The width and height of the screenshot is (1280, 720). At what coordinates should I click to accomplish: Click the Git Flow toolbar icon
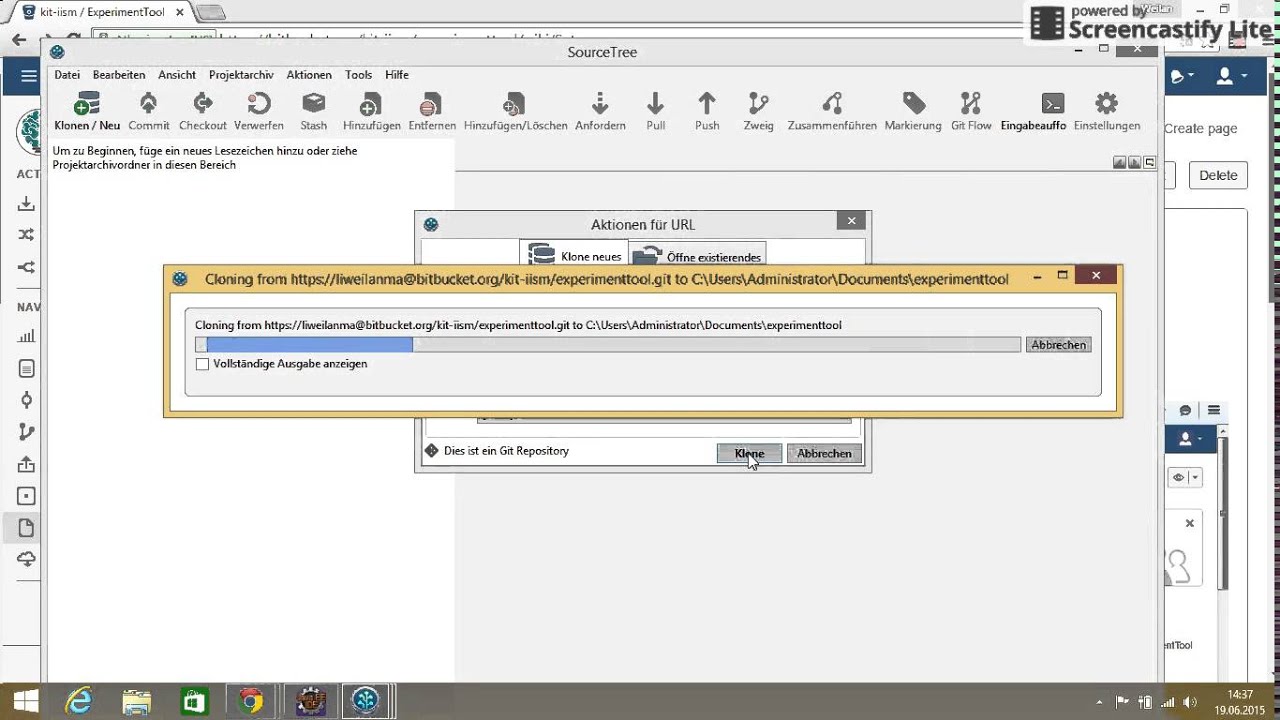(x=971, y=111)
